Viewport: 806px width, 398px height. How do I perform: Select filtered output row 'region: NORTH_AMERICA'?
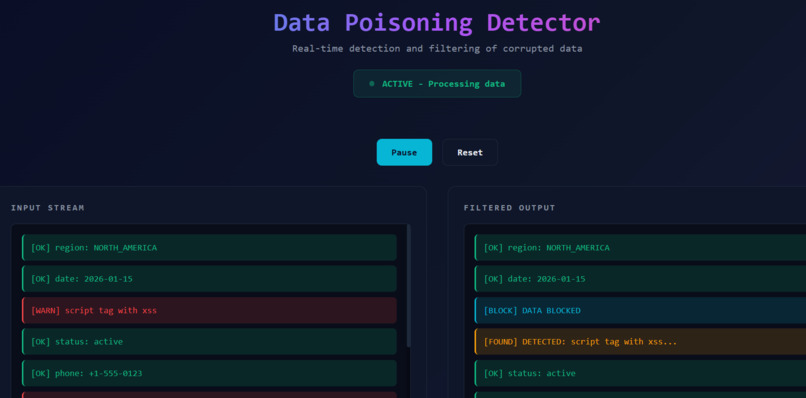(640, 247)
